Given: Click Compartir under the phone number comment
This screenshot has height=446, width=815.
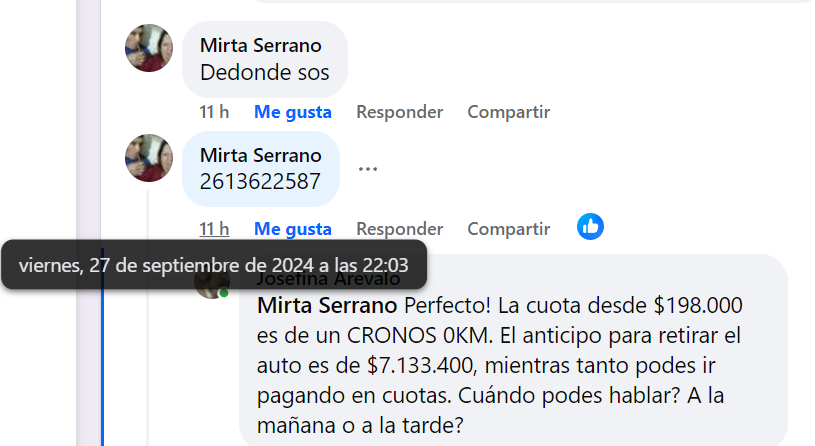Looking at the screenshot, I should 508,229.
